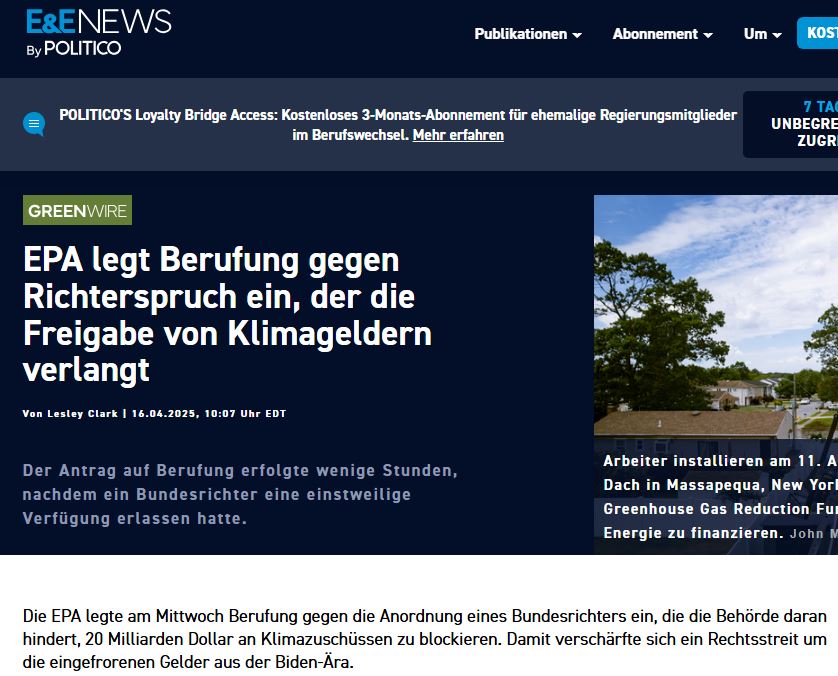This screenshot has height=676, width=838.
Task: Click the caret arrow beside Publikationen
Action: point(577,35)
